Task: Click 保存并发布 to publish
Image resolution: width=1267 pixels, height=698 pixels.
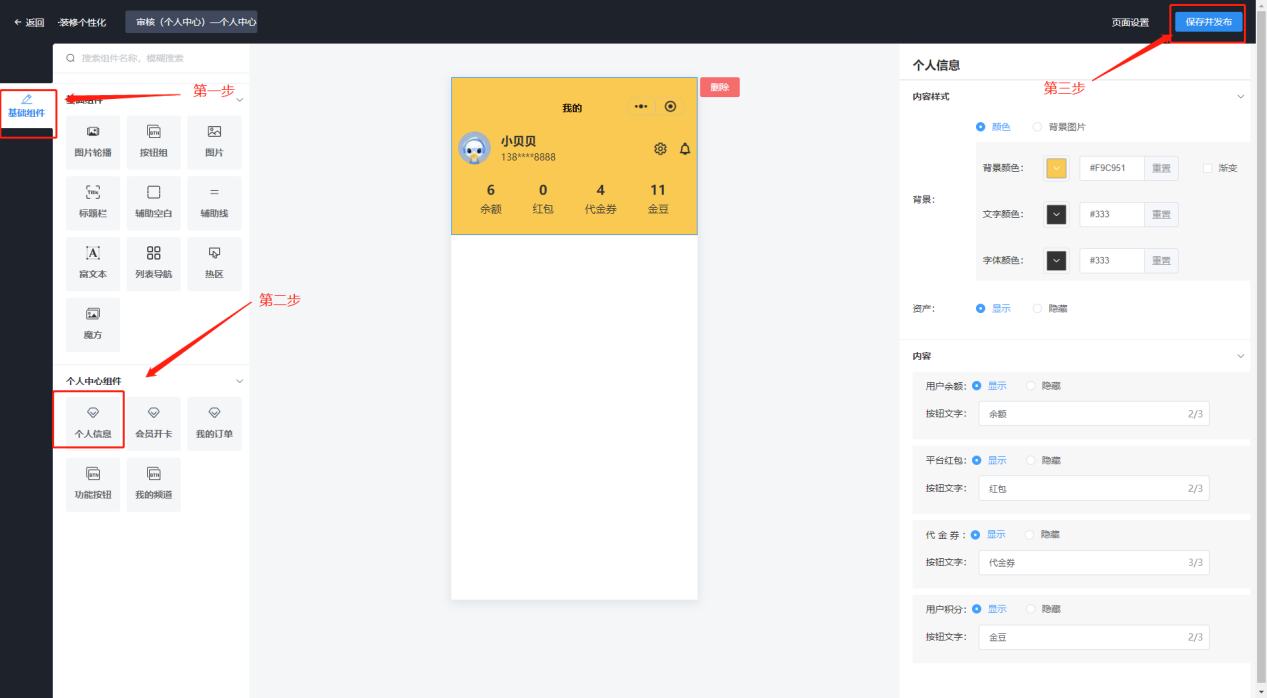Action: point(1208,22)
